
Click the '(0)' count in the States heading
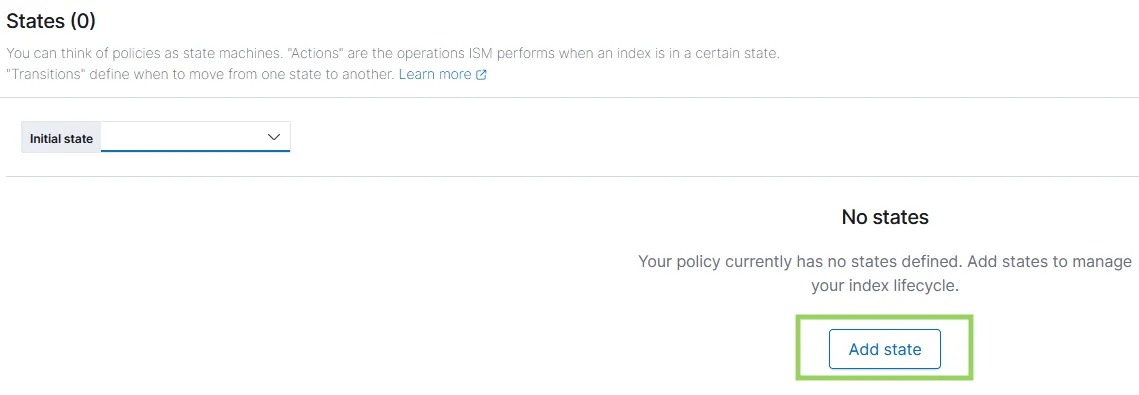(83, 21)
